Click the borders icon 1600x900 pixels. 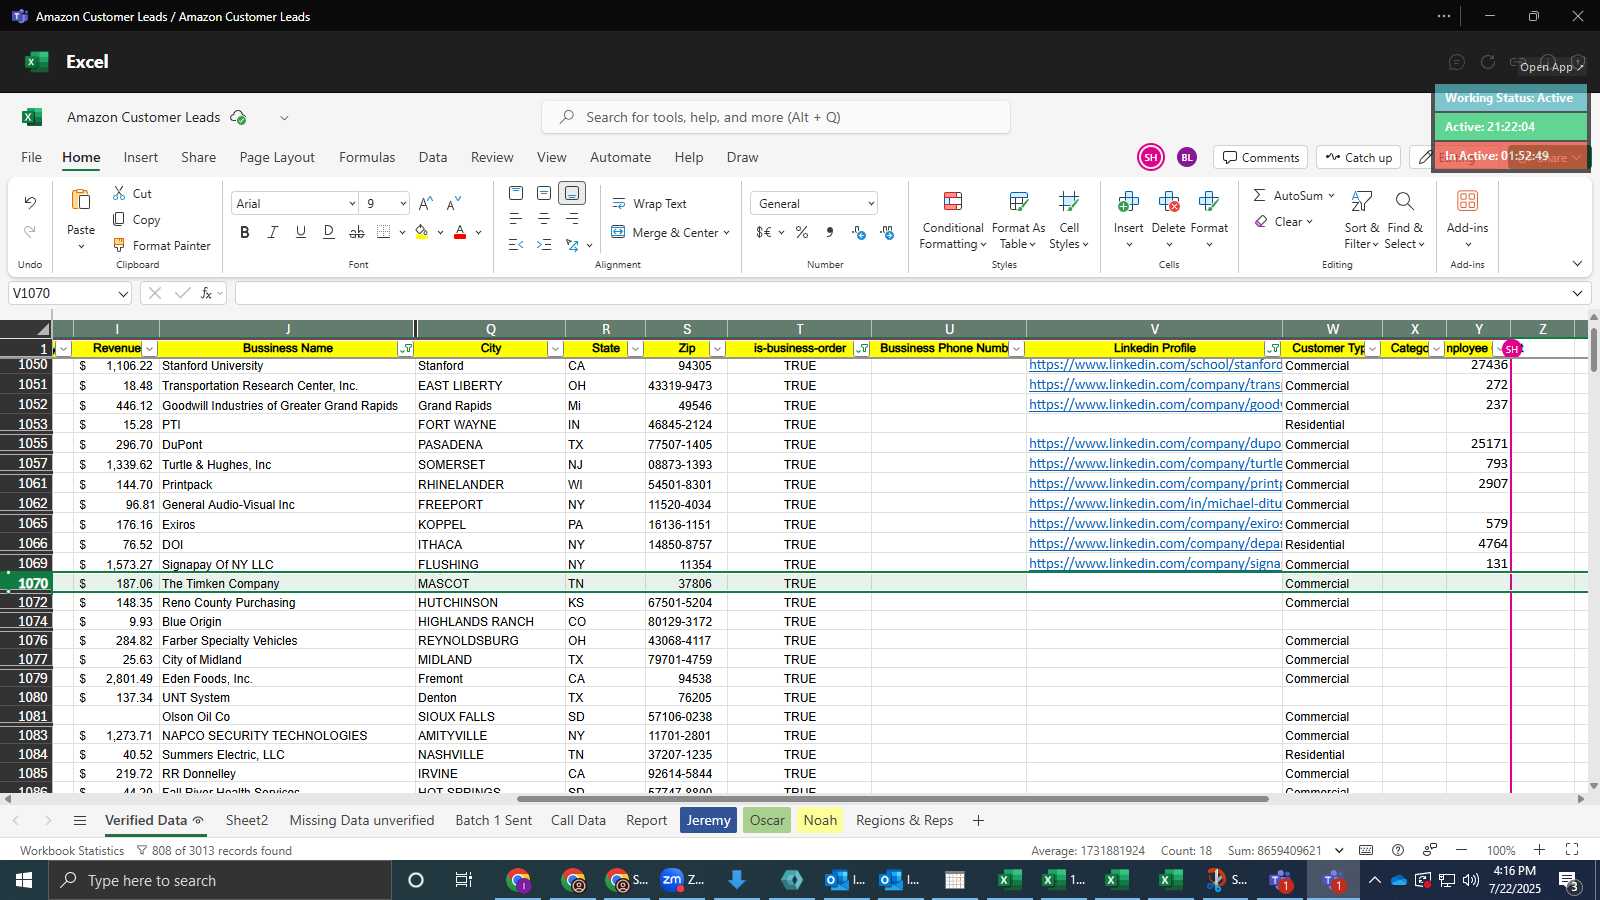383,232
